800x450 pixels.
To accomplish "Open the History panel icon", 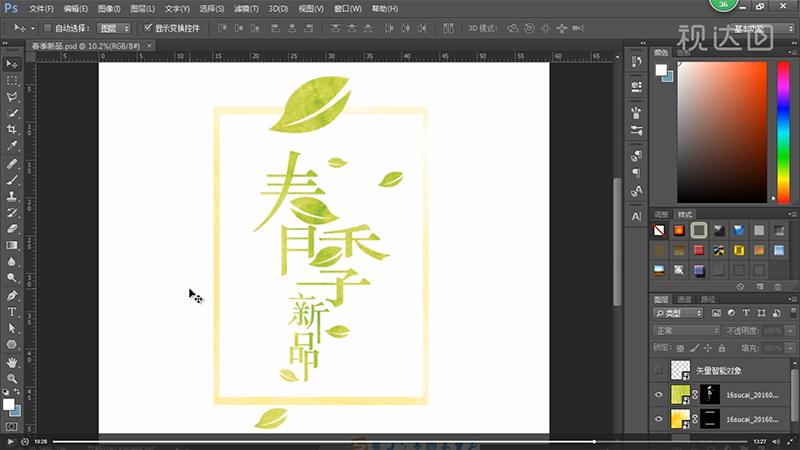I will (x=636, y=62).
